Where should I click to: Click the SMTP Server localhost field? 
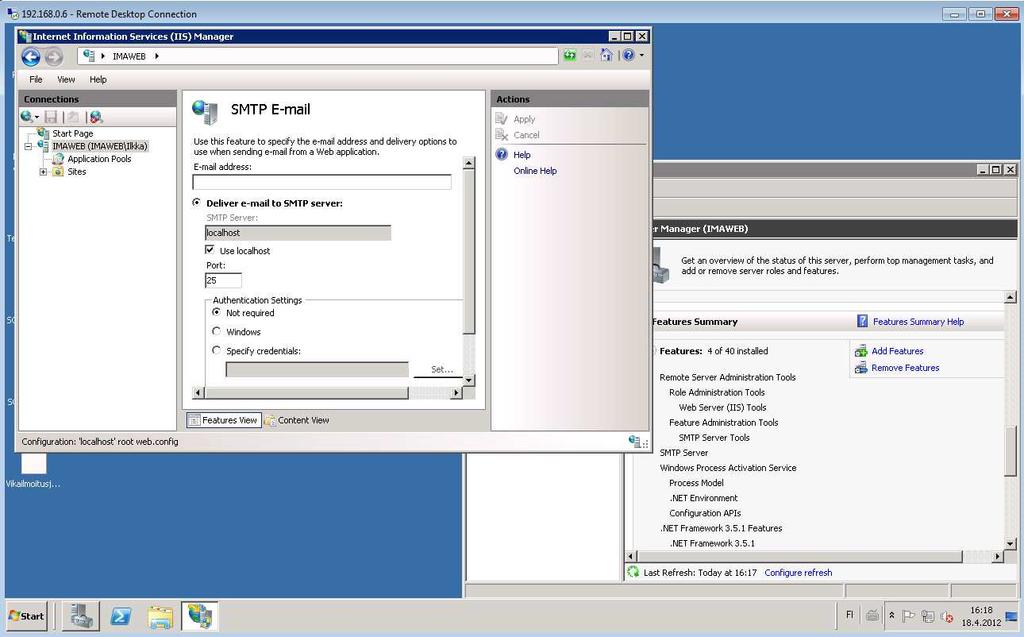(298, 233)
